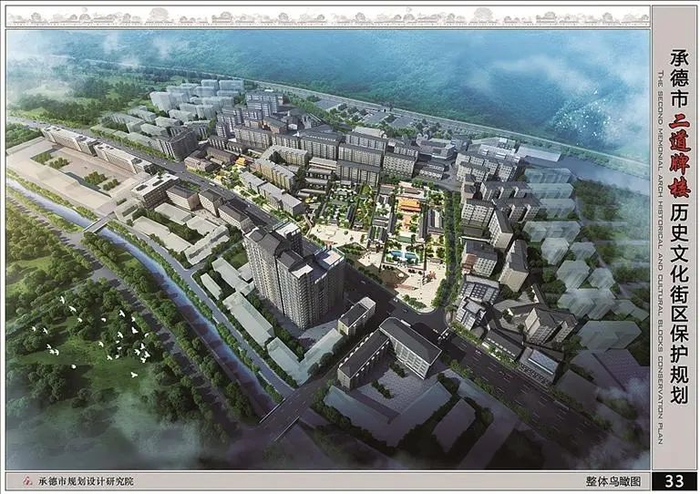Viewport: 700px width, 494px height.
Task: Click the decorative skyline banner at top
Action: tap(328, 17)
